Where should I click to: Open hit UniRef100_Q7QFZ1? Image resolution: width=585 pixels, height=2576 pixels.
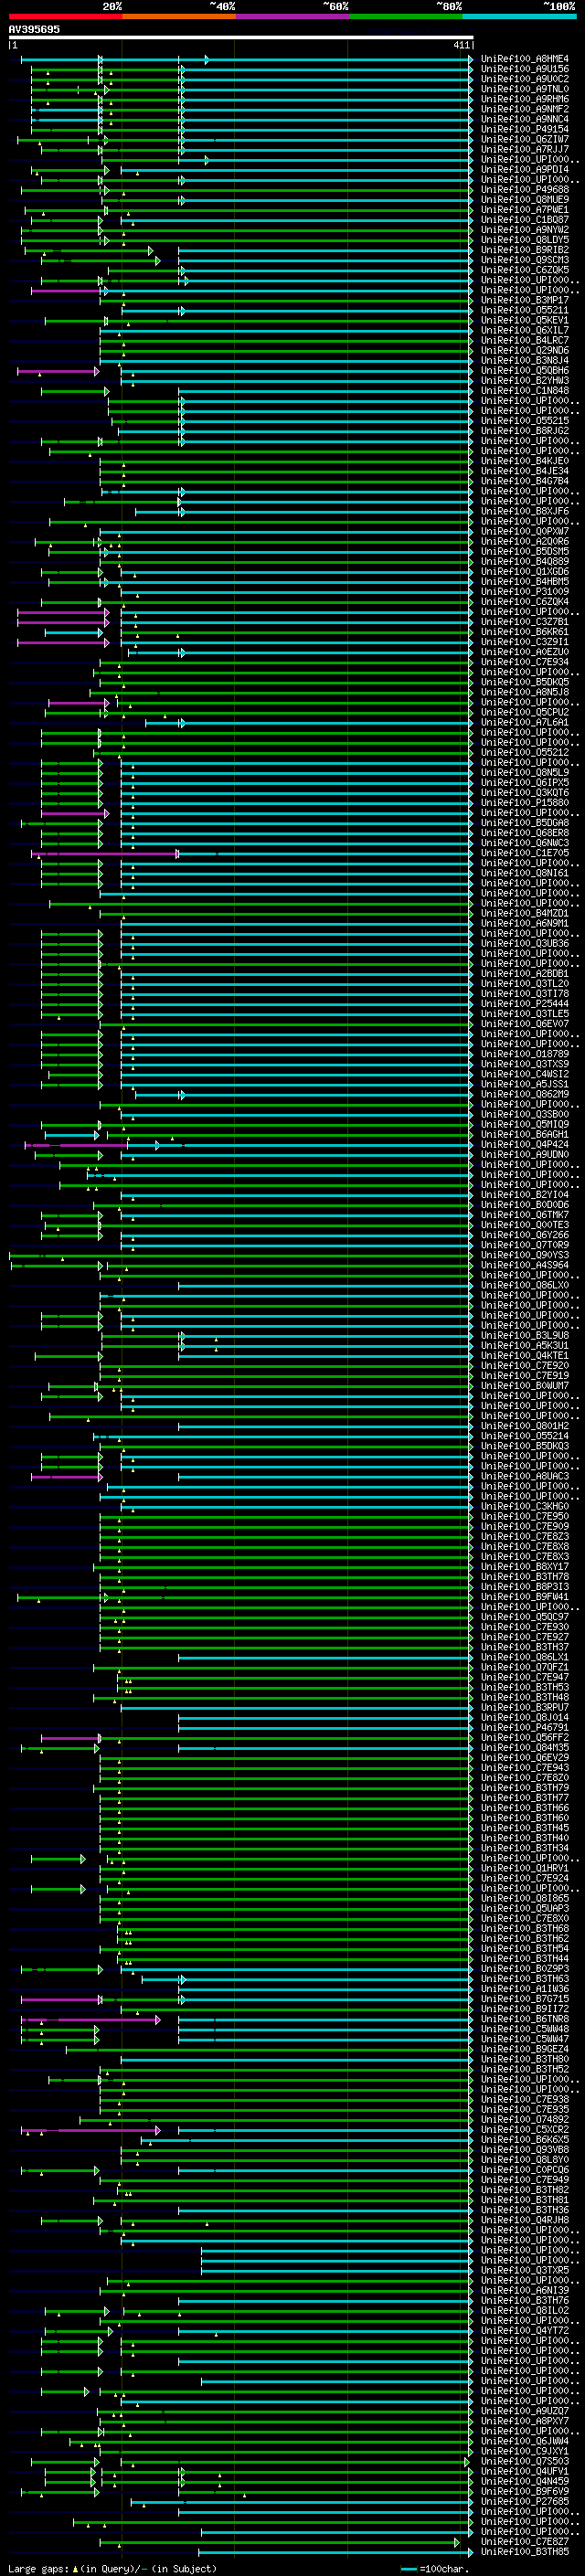click(525, 1668)
